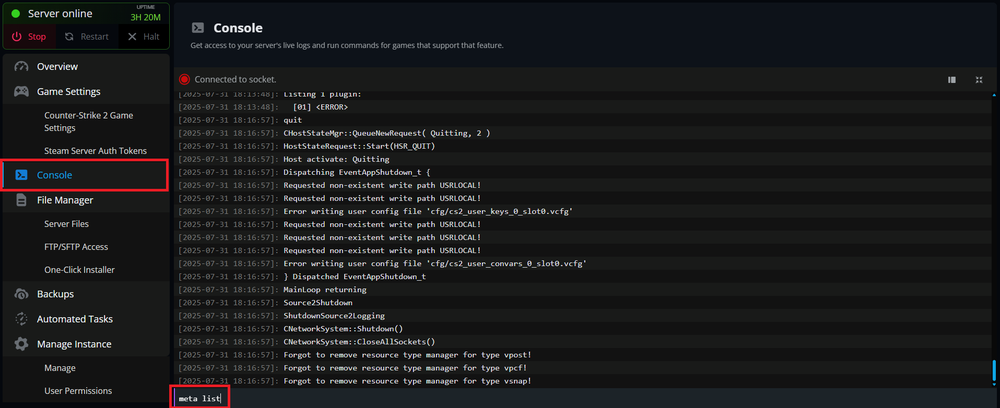Click log line about type vsnap
Image resolution: width=1000 pixels, height=408 pixels.
point(408,381)
